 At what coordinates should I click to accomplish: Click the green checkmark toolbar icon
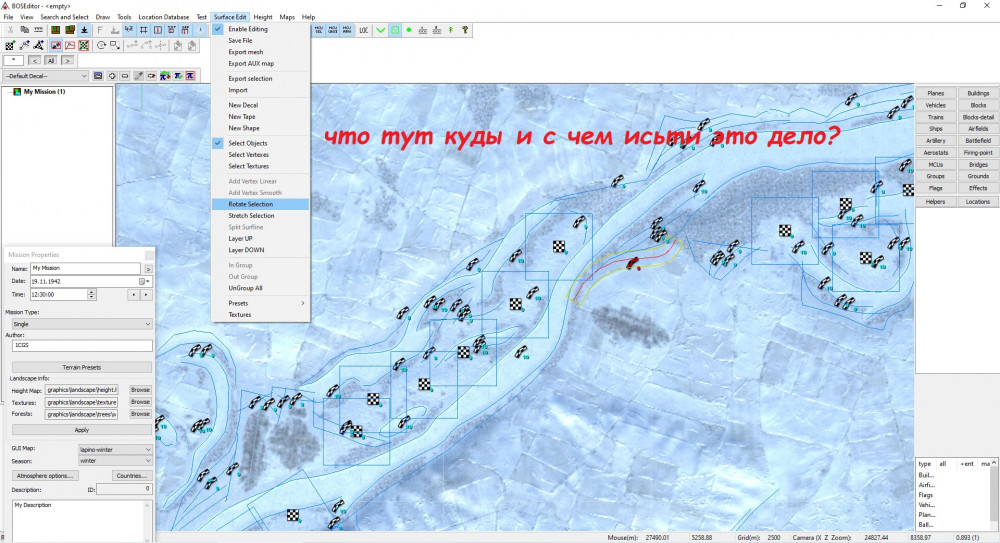(x=380, y=30)
